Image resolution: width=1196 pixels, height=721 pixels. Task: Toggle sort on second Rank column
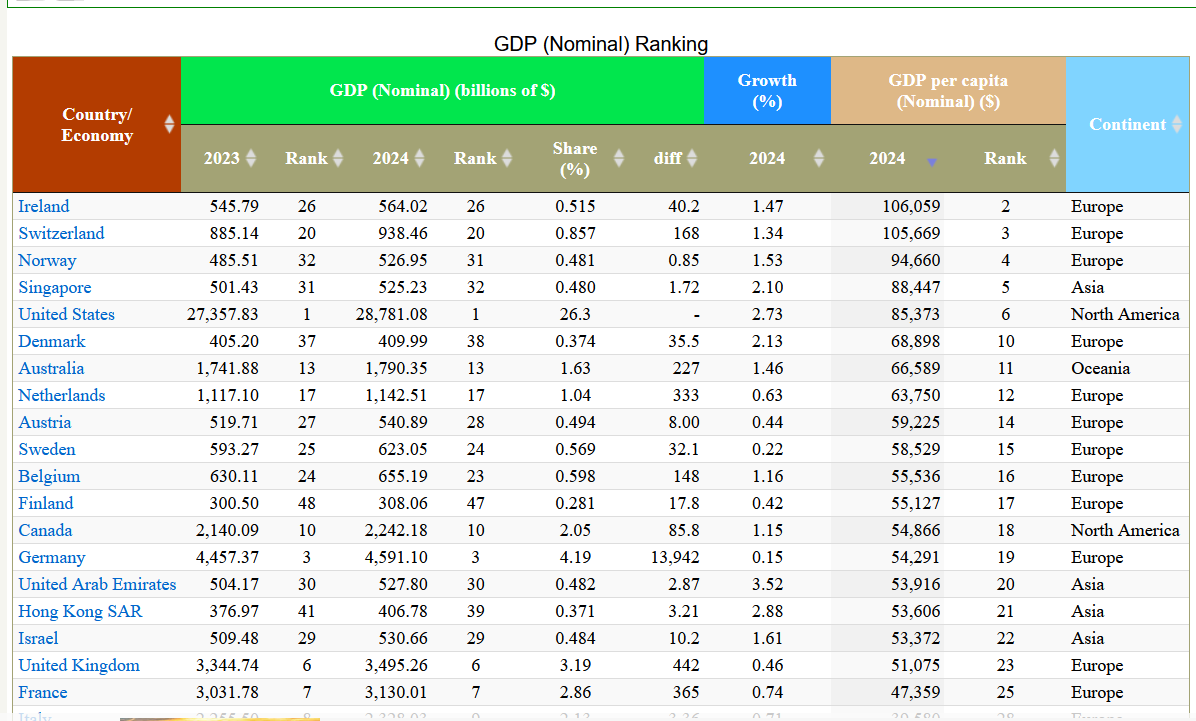[x=506, y=158]
